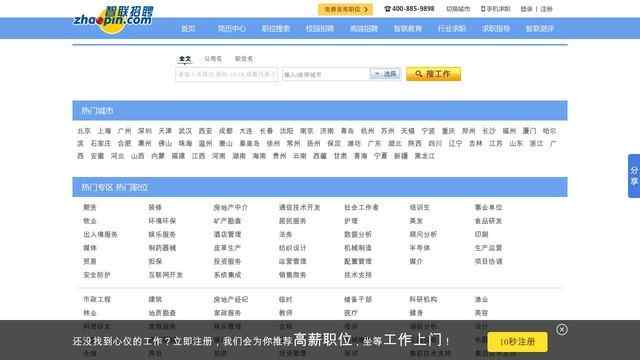
Task: Choose the city 杭州
Action: tap(367, 131)
